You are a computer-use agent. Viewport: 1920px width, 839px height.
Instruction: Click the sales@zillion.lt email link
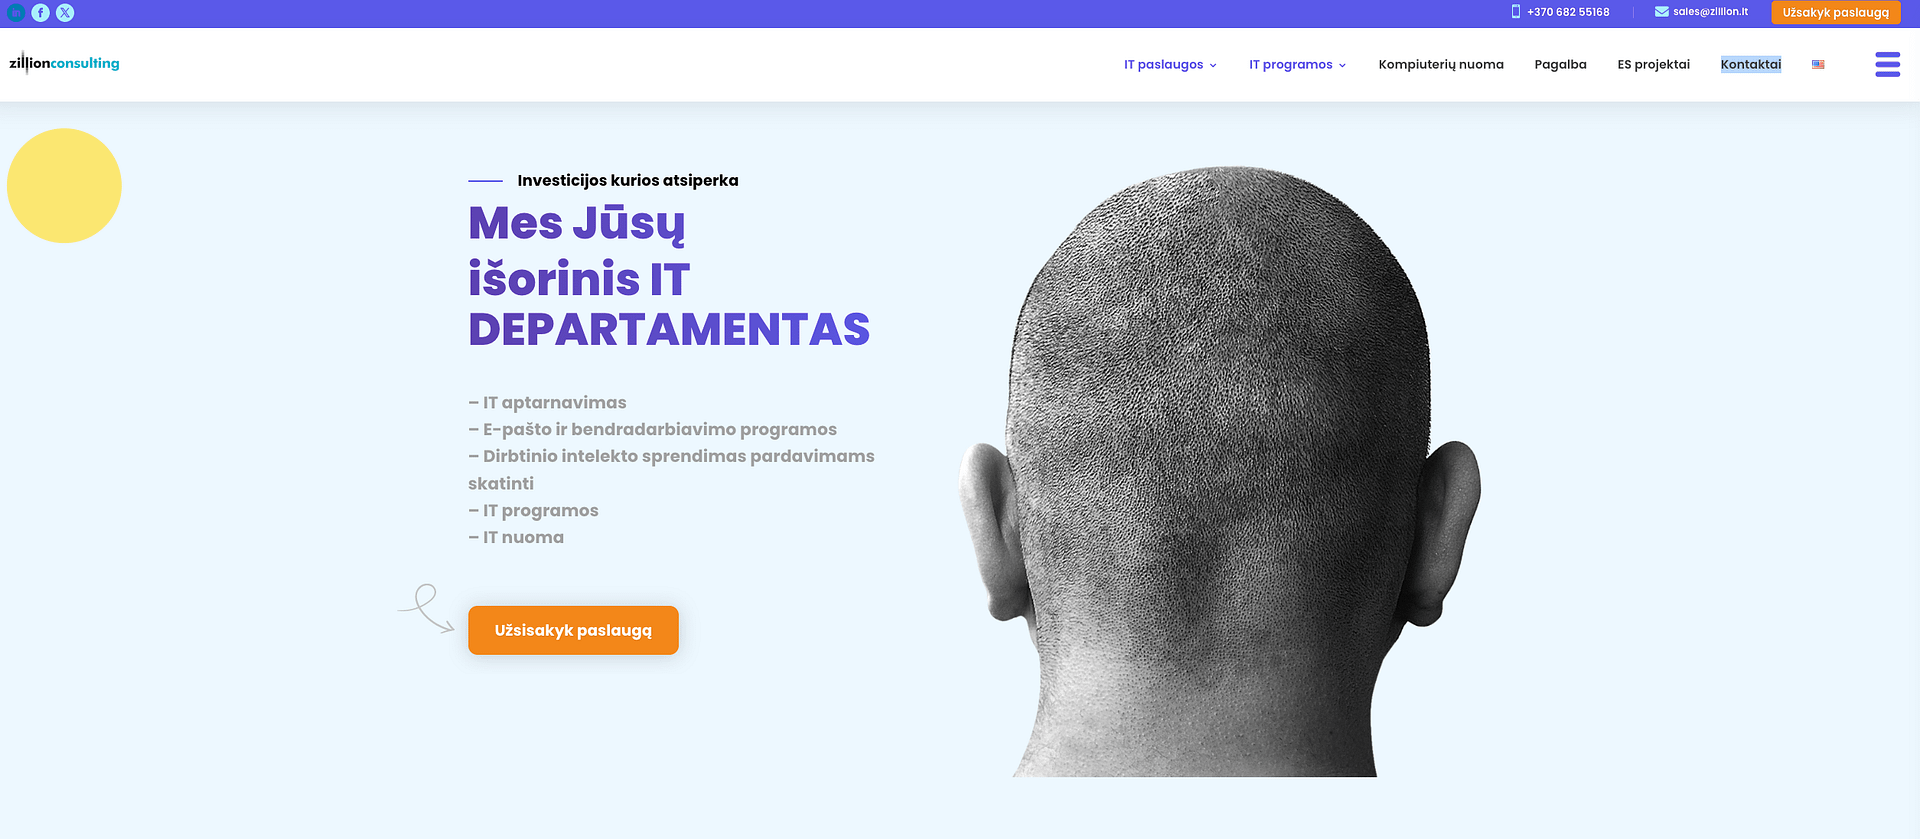pos(1710,12)
